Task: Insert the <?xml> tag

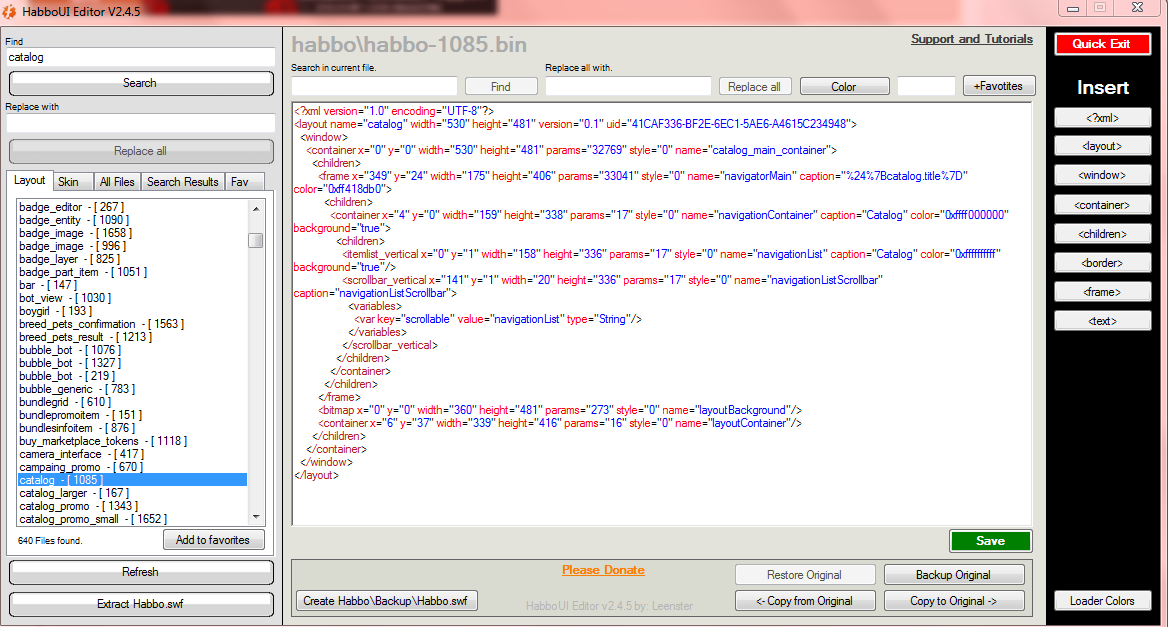Action: point(1102,118)
